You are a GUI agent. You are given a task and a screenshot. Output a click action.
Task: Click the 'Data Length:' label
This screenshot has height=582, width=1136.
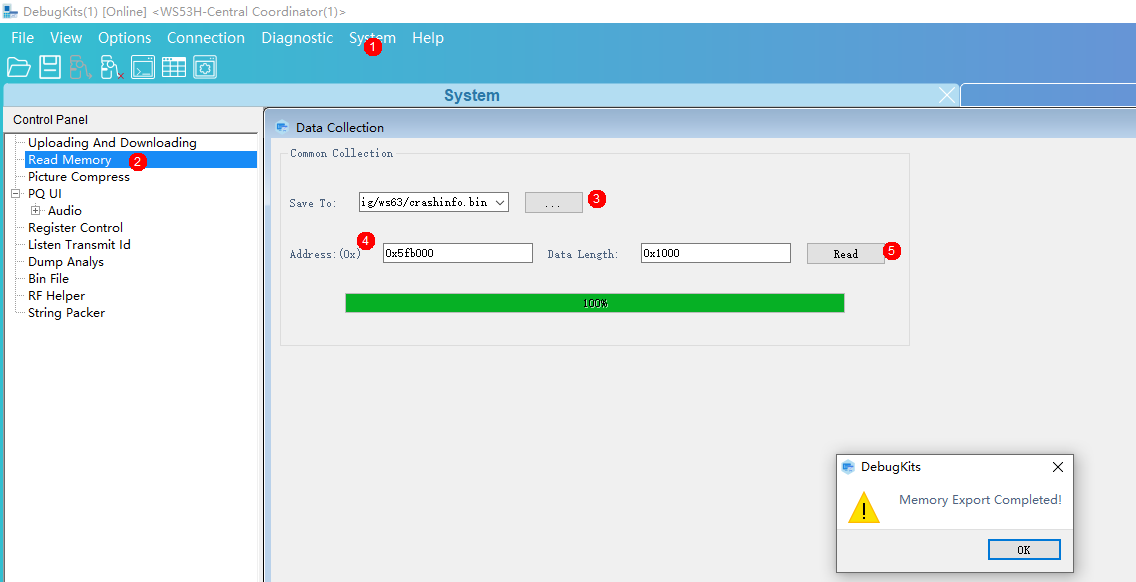tap(582, 254)
